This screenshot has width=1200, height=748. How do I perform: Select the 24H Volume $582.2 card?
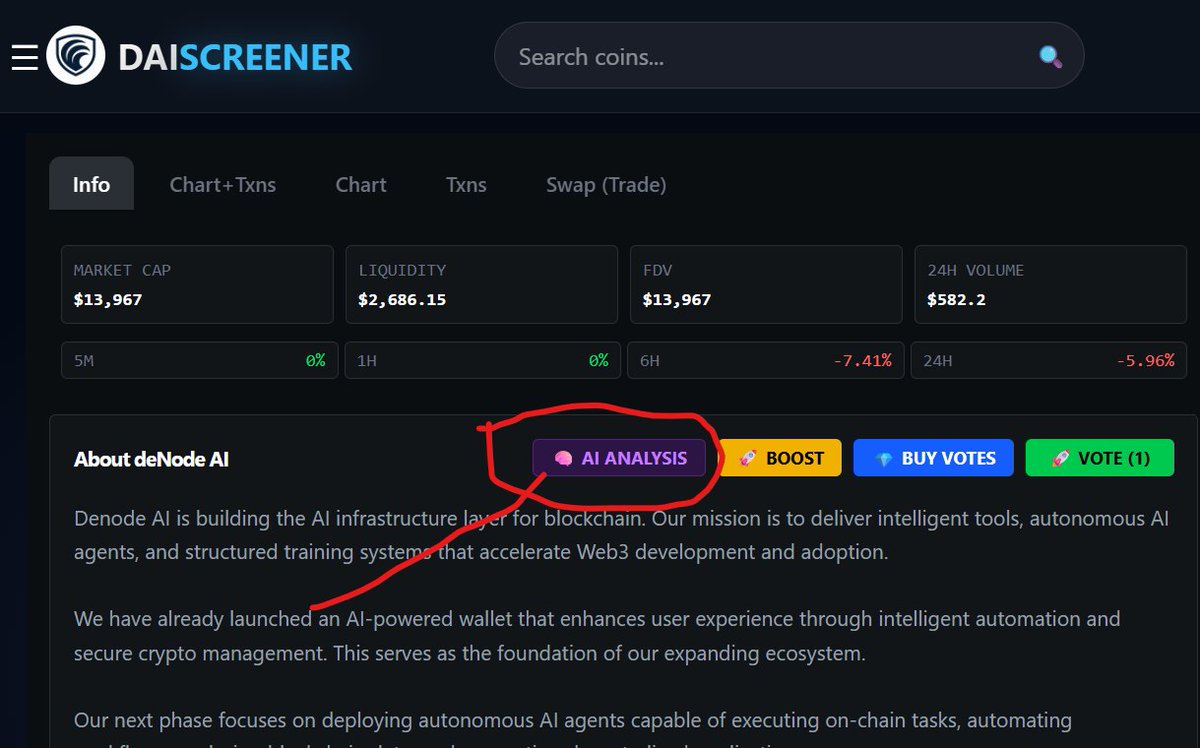1051,285
